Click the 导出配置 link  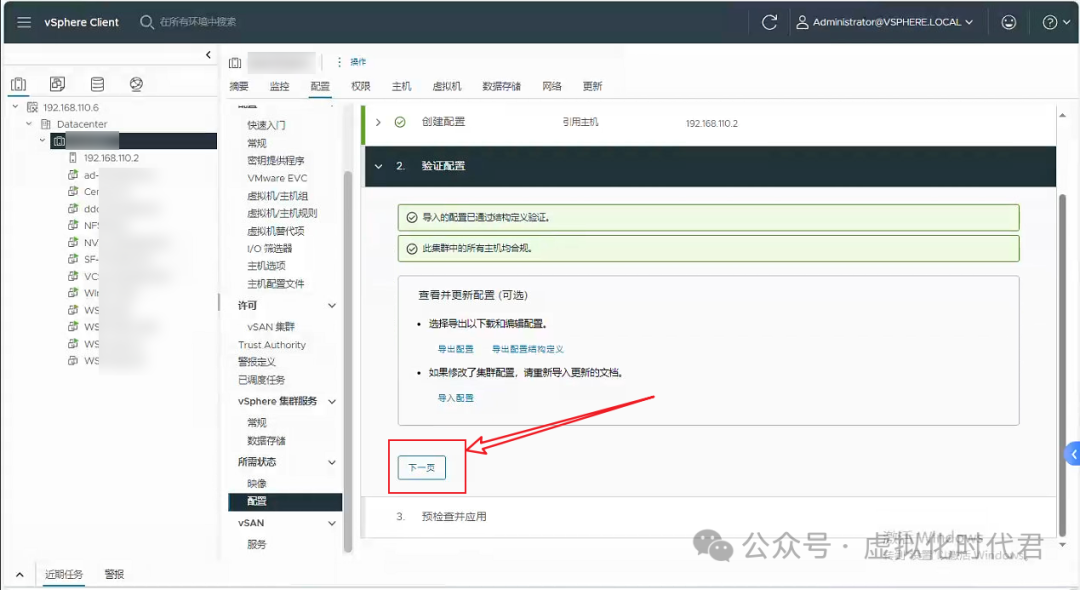457,348
